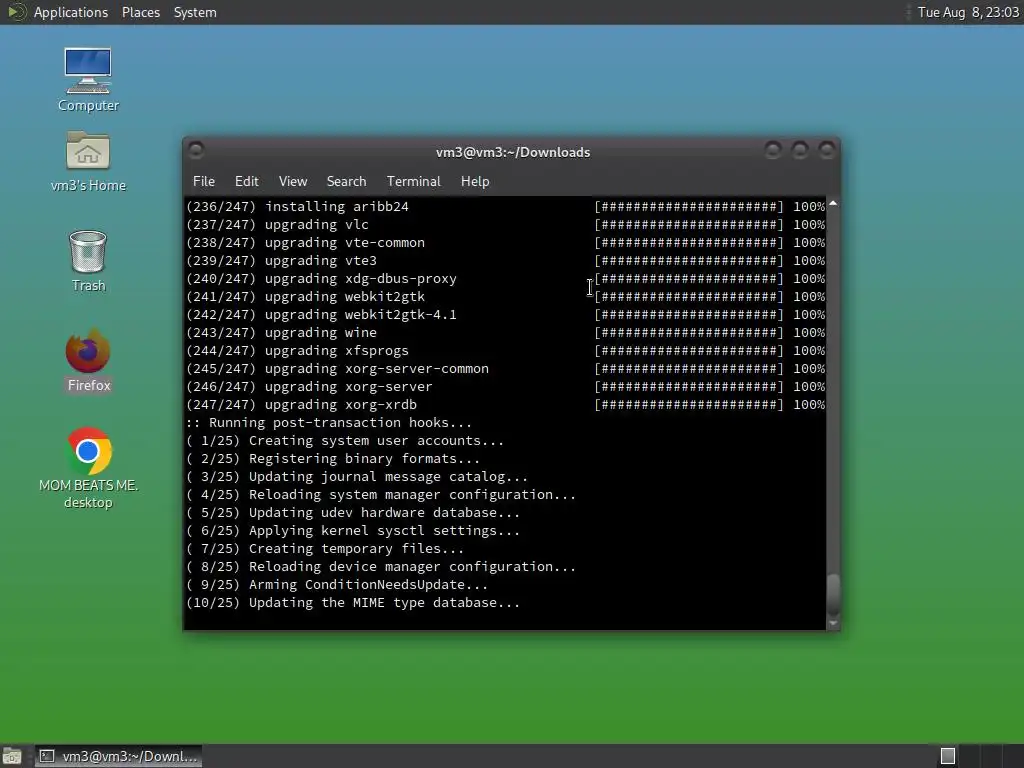The height and width of the screenshot is (768, 1024).
Task: Maximize the terminal window
Action: (x=800, y=151)
